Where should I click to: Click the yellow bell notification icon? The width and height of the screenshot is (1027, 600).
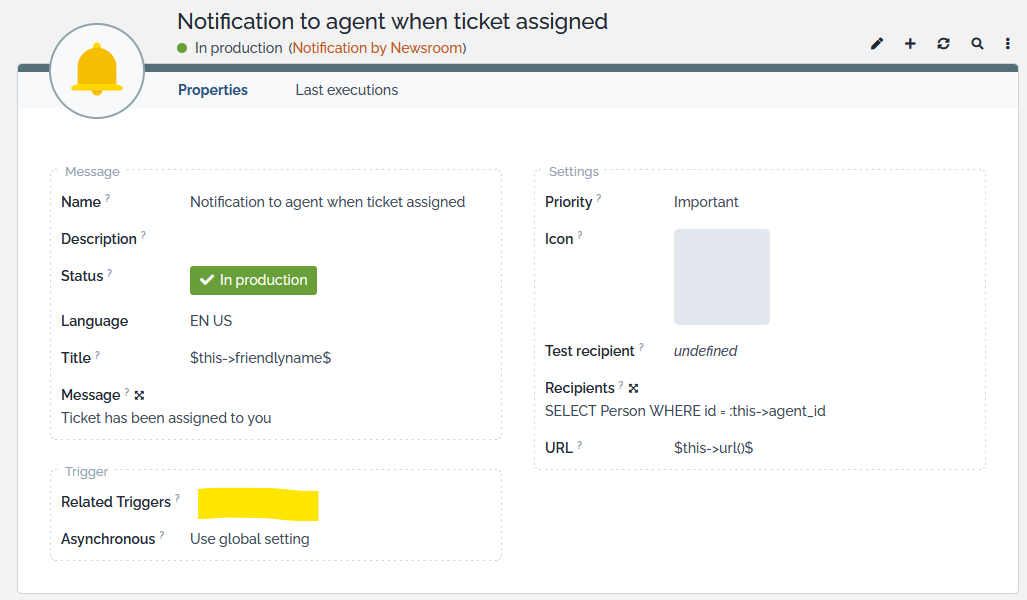[97, 70]
